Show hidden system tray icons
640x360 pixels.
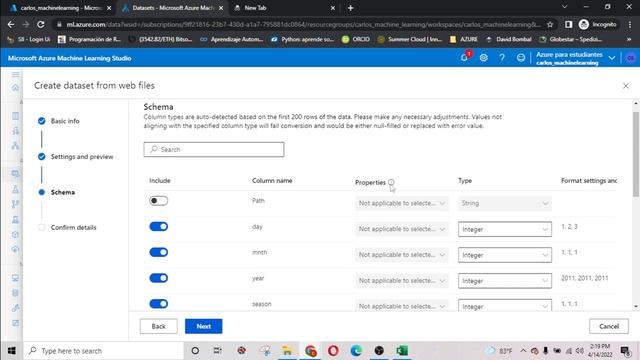pos(523,351)
